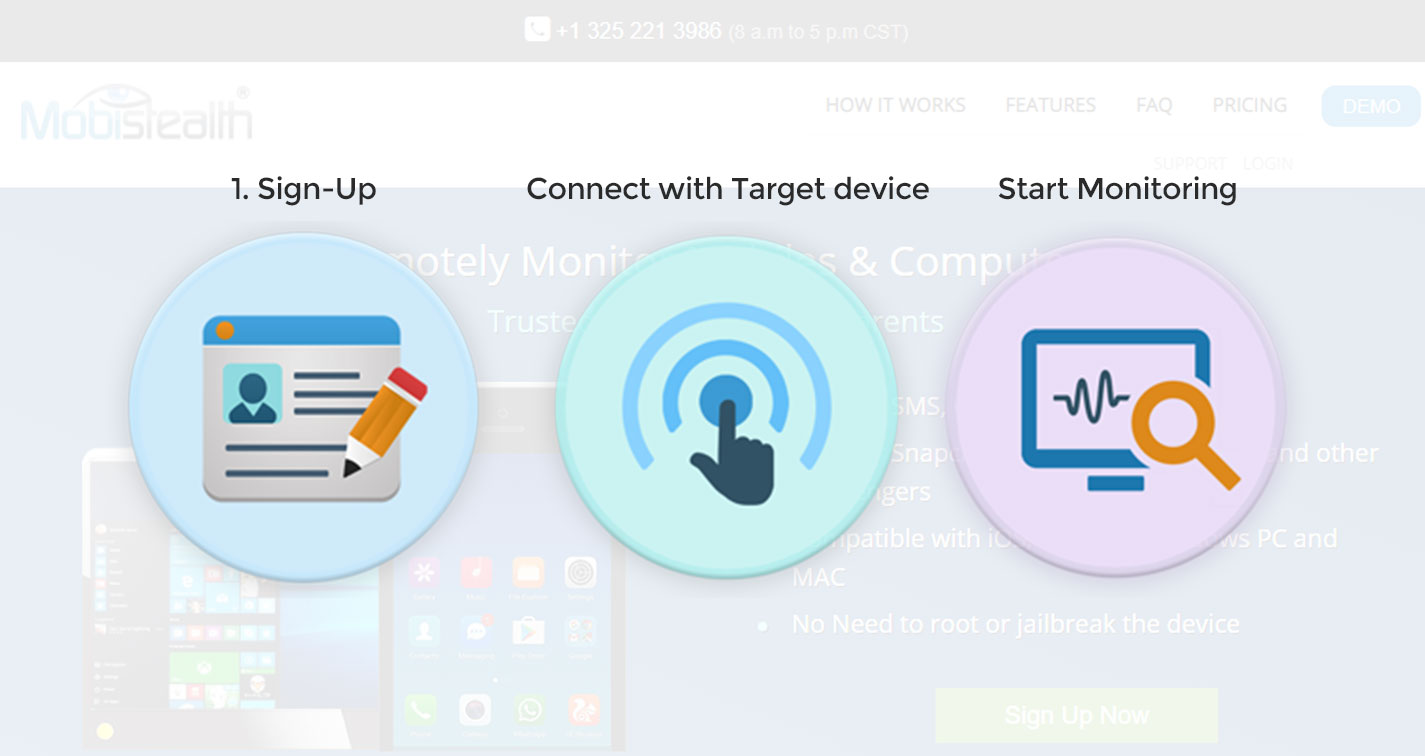
Task: Open the Settings app icon on the phone
Action: [580, 574]
